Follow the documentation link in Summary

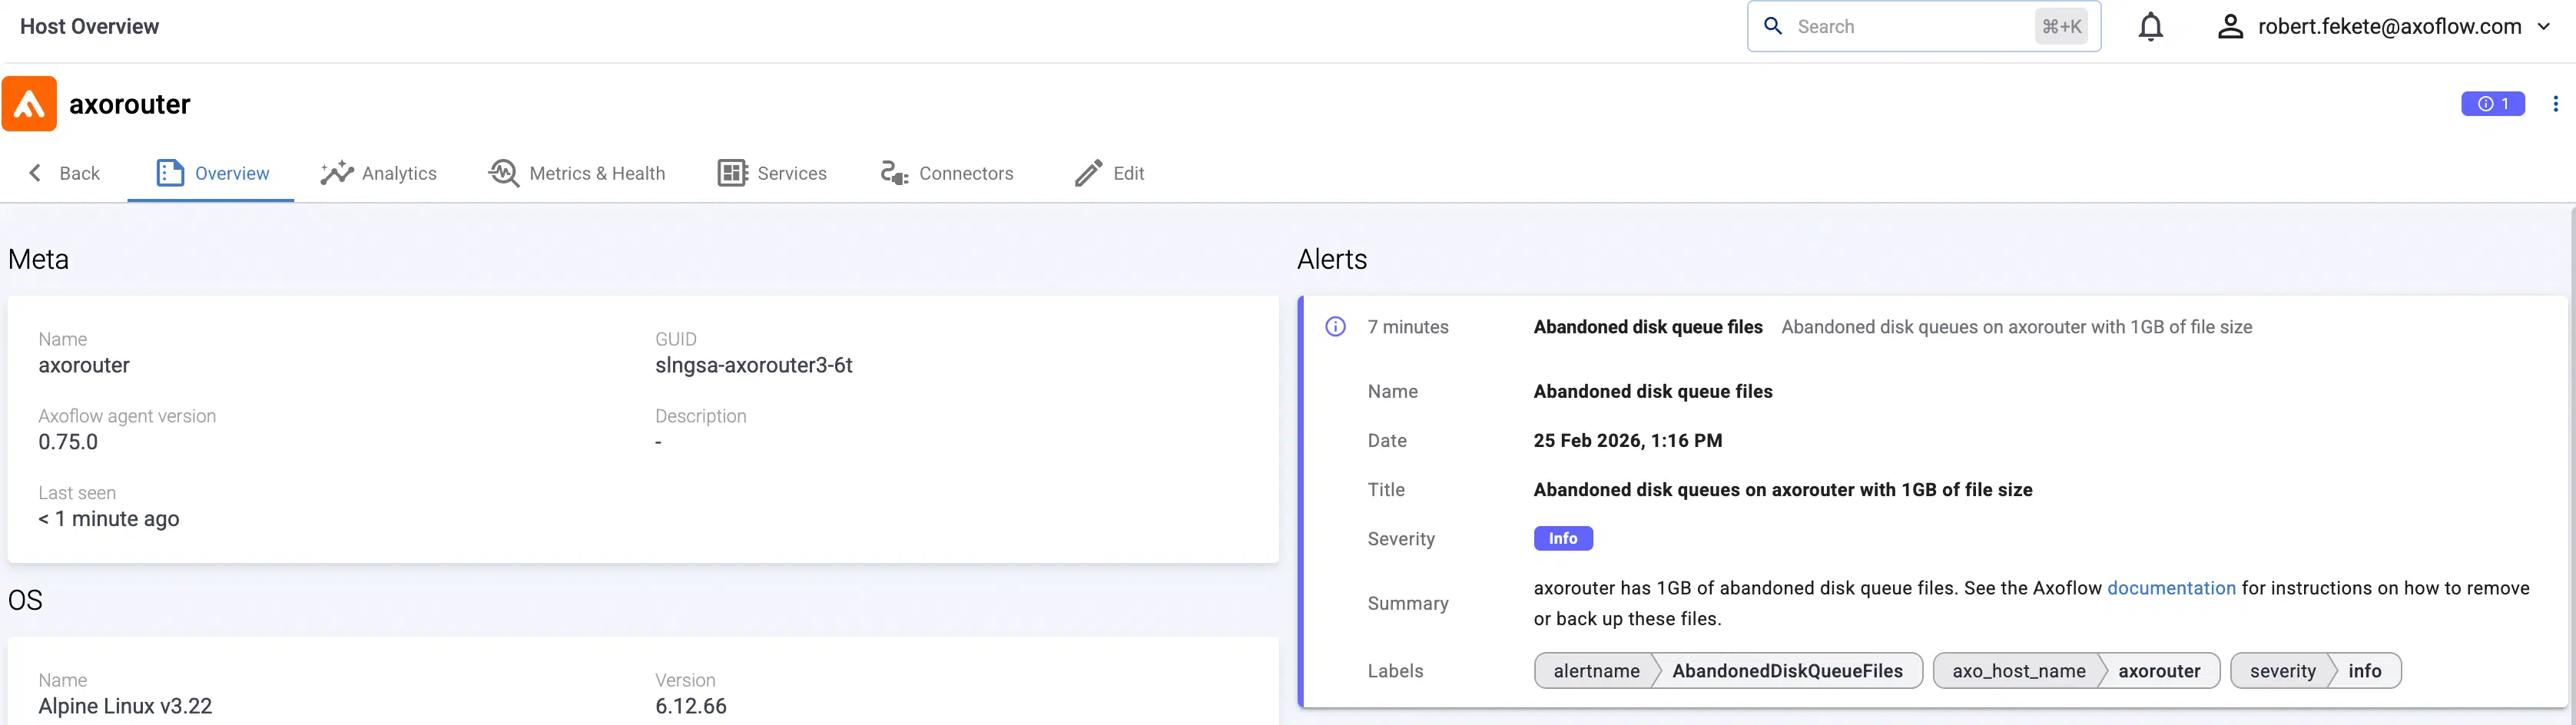[2171, 588]
